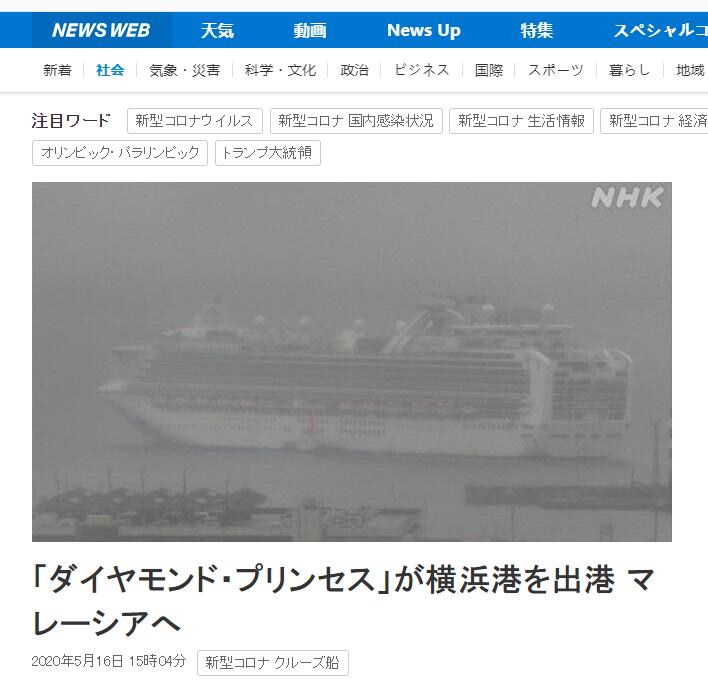Image resolution: width=708 pixels, height=694 pixels.
Task: Open the 気象・災害 category tab
Action: [x=185, y=70]
